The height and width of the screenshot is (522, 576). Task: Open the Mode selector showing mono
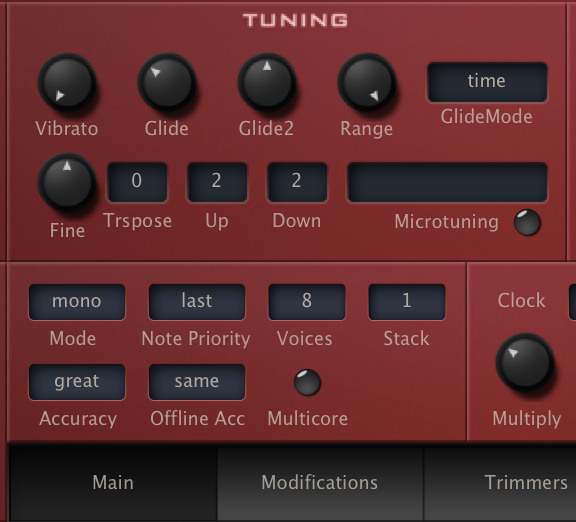77,301
